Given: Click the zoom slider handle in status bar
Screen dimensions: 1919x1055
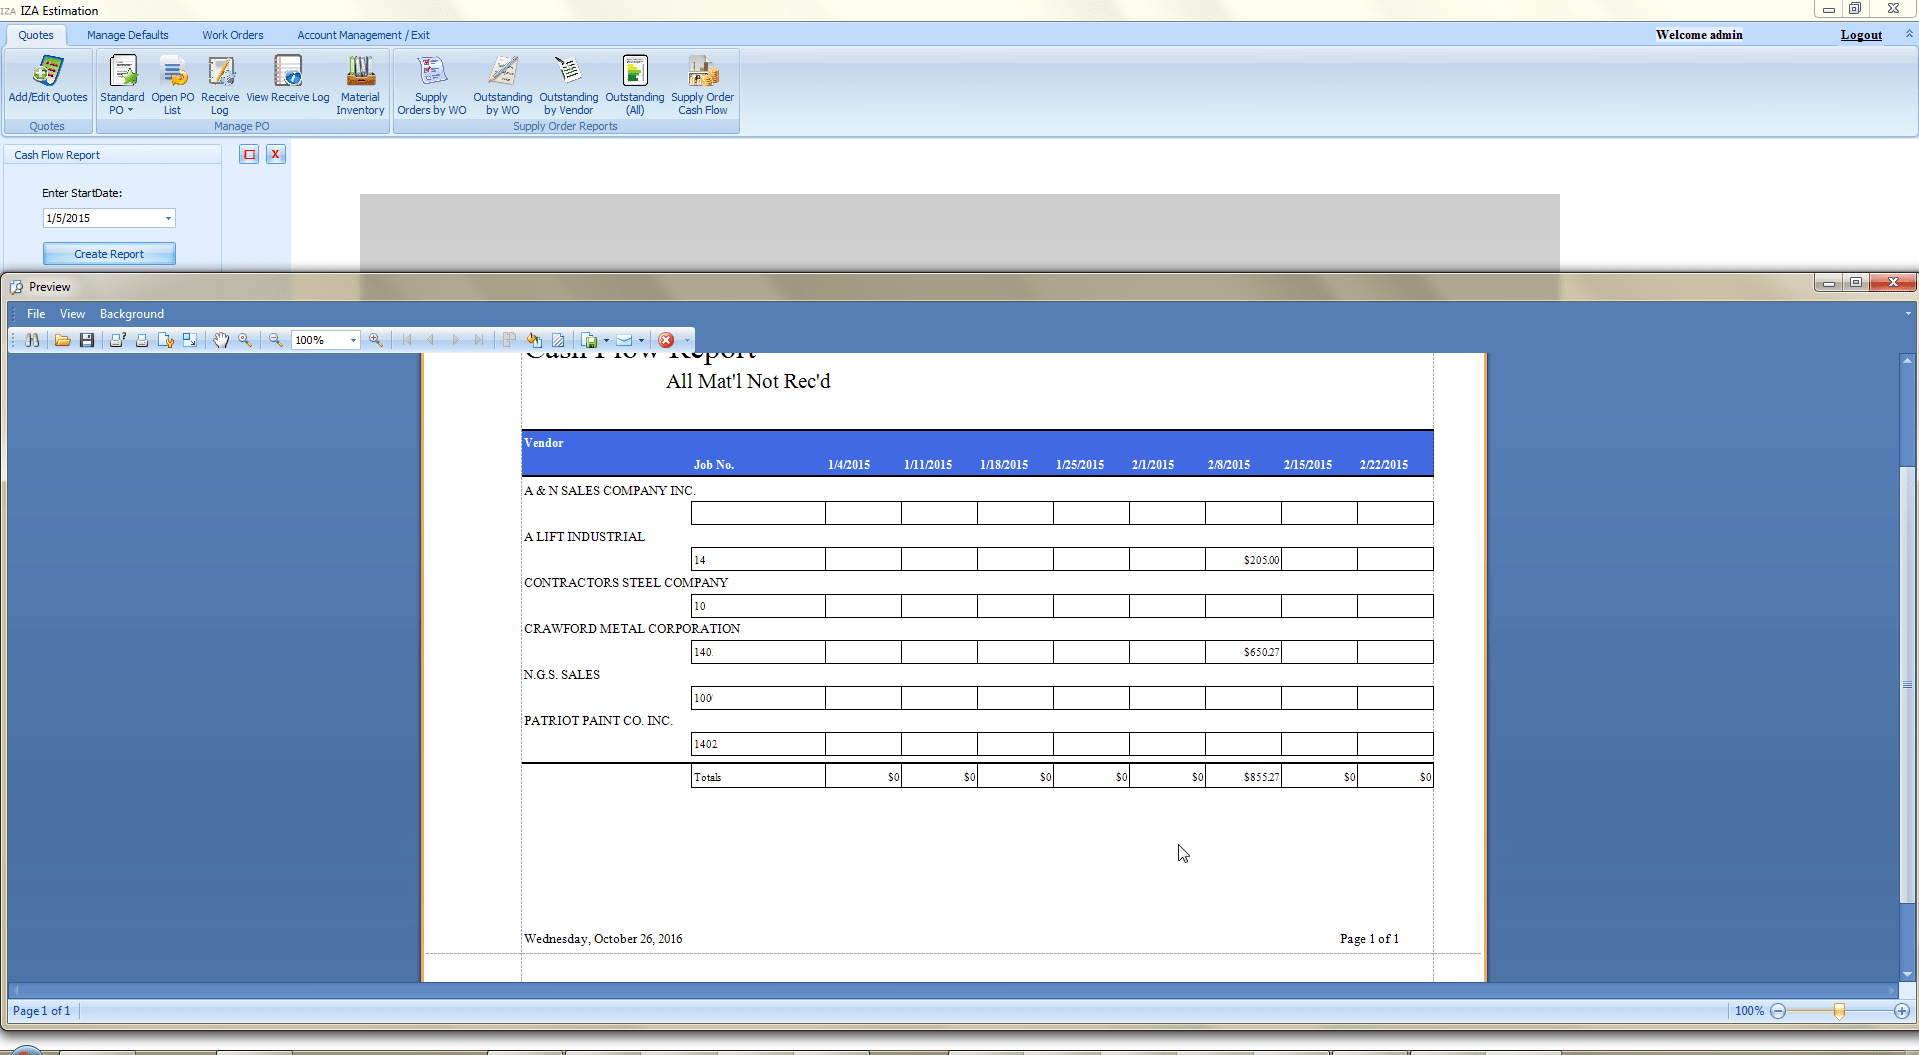Looking at the screenshot, I should 1839,1011.
